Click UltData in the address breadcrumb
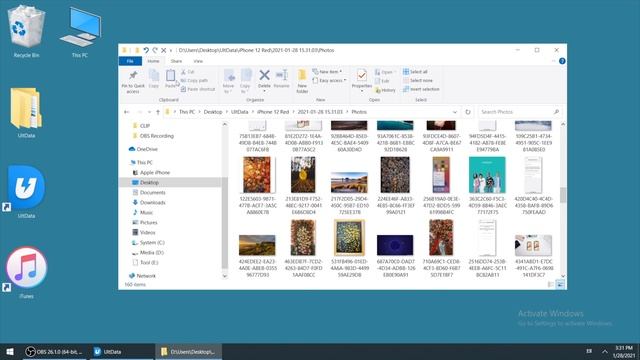The image size is (640, 360). point(239,112)
